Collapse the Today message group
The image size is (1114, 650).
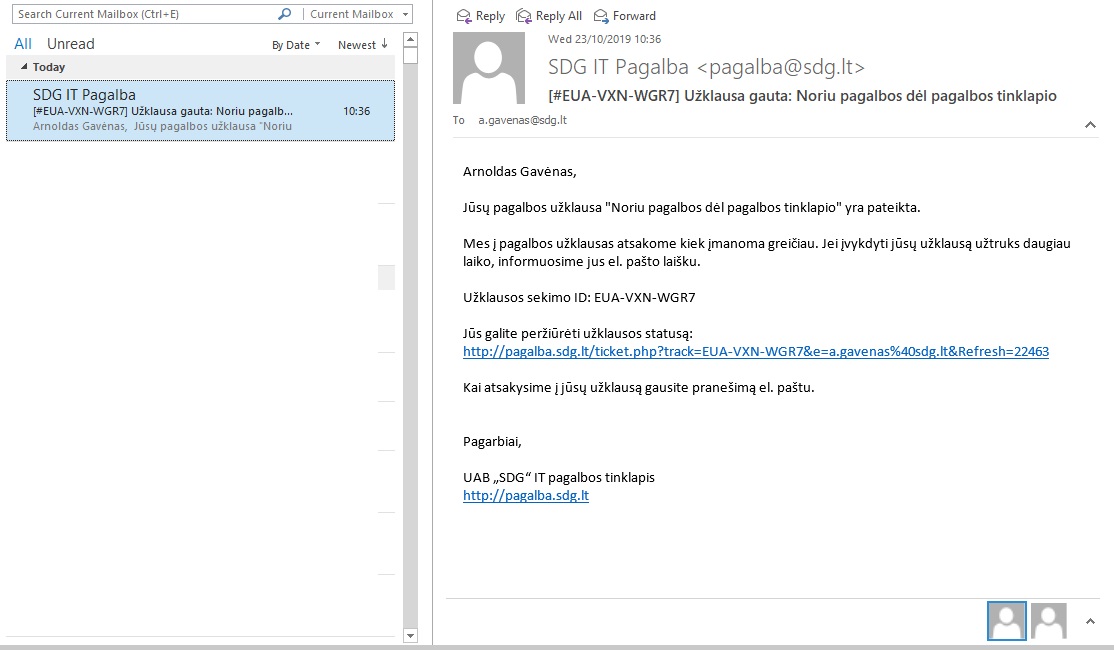[x=25, y=67]
